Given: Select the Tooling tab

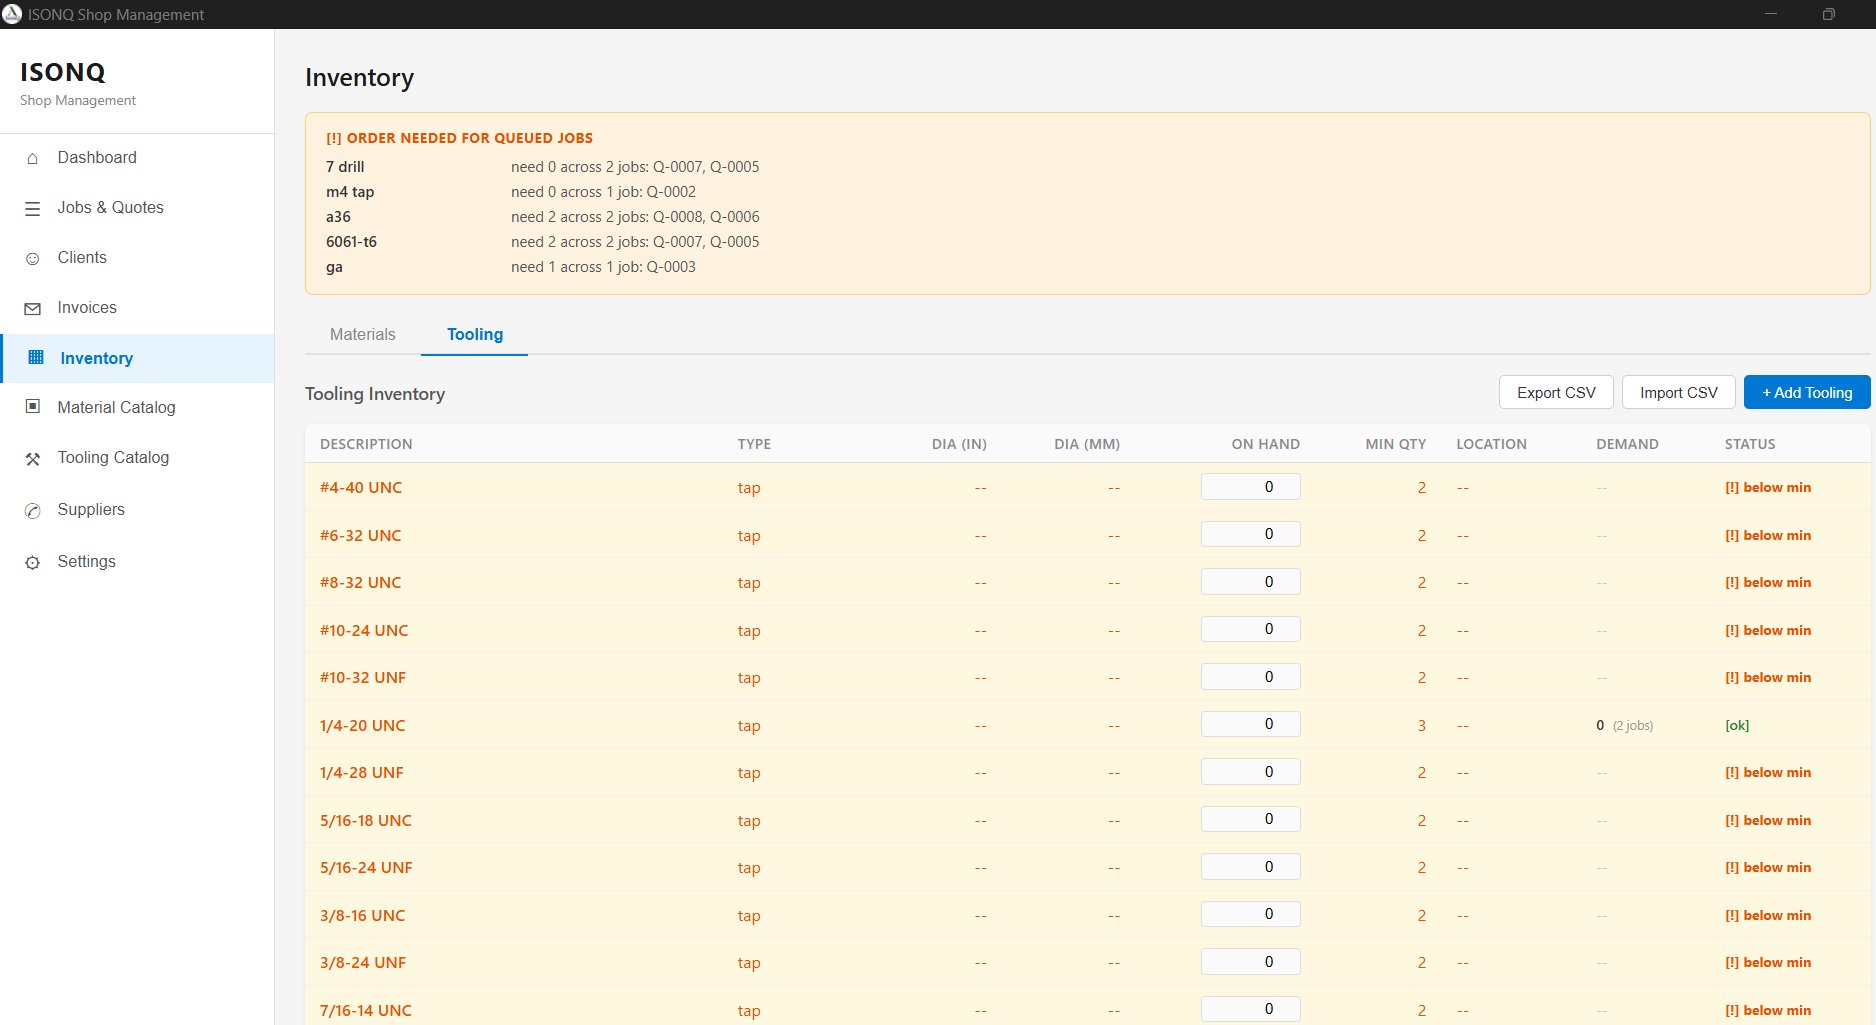Looking at the screenshot, I should 475,334.
